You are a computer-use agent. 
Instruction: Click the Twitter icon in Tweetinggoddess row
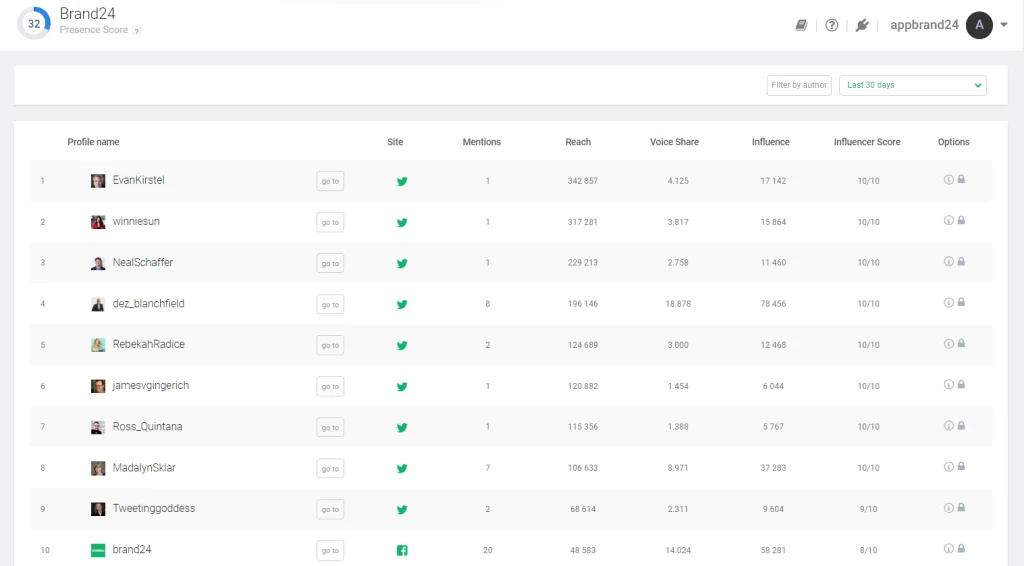pyautogui.click(x=402, y=509)
